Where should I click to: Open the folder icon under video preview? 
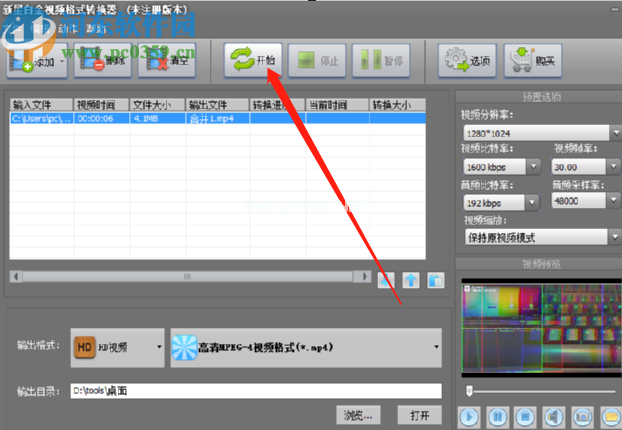[x=610, y=414]
